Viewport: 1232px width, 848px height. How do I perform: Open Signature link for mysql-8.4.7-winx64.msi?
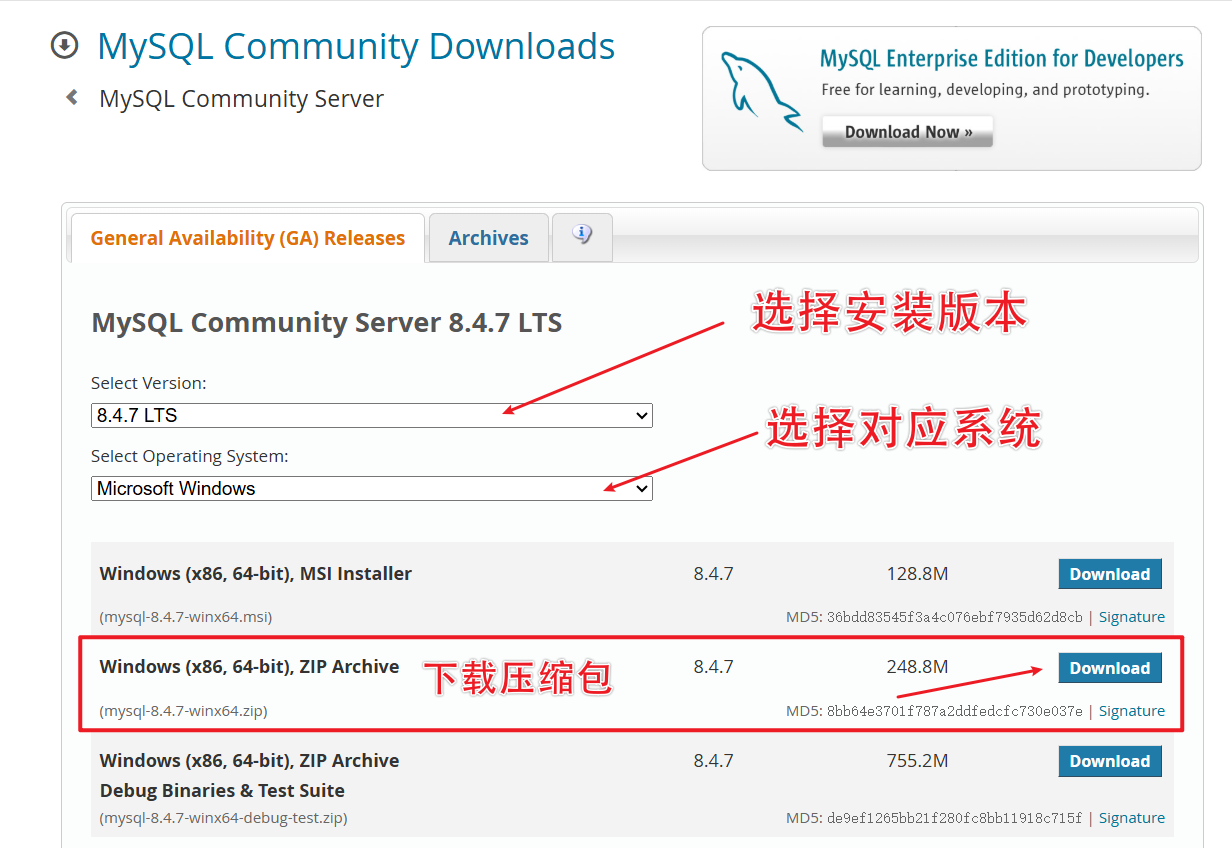1132,617
